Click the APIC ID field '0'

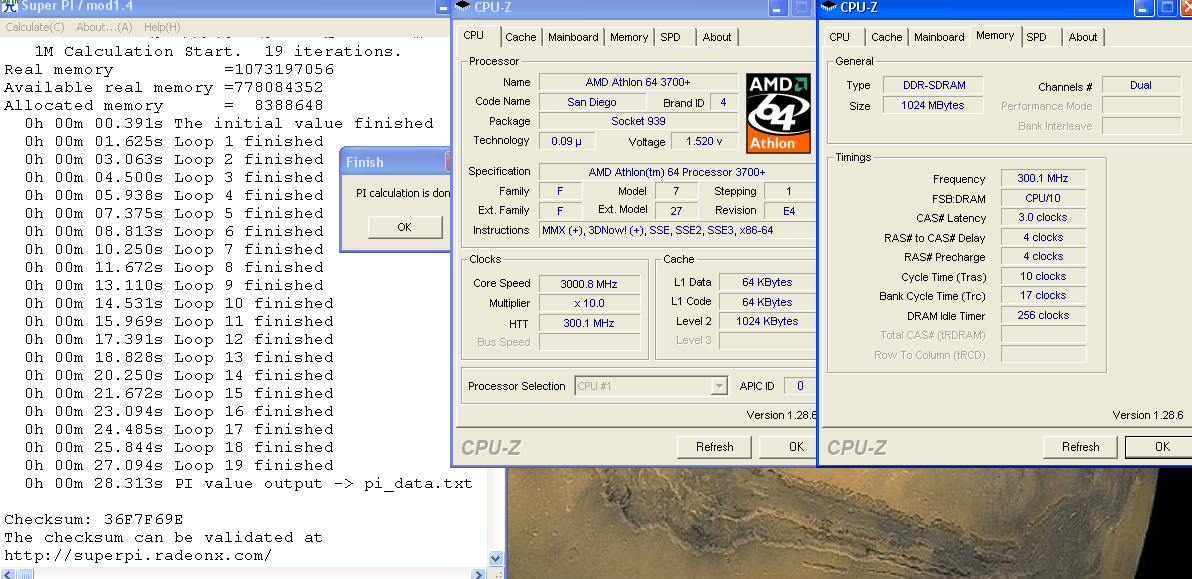coord(800,386)
